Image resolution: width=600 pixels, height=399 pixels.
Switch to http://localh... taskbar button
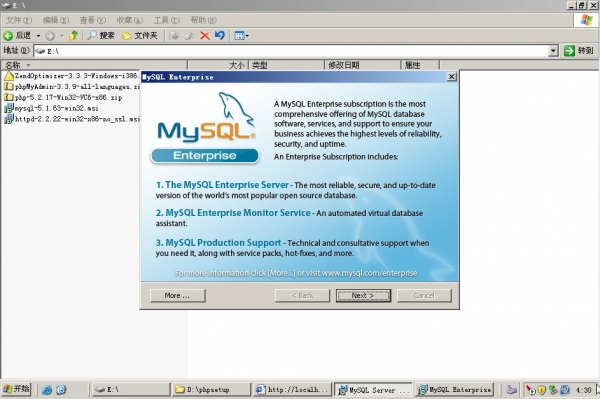(x=292, y=389)
